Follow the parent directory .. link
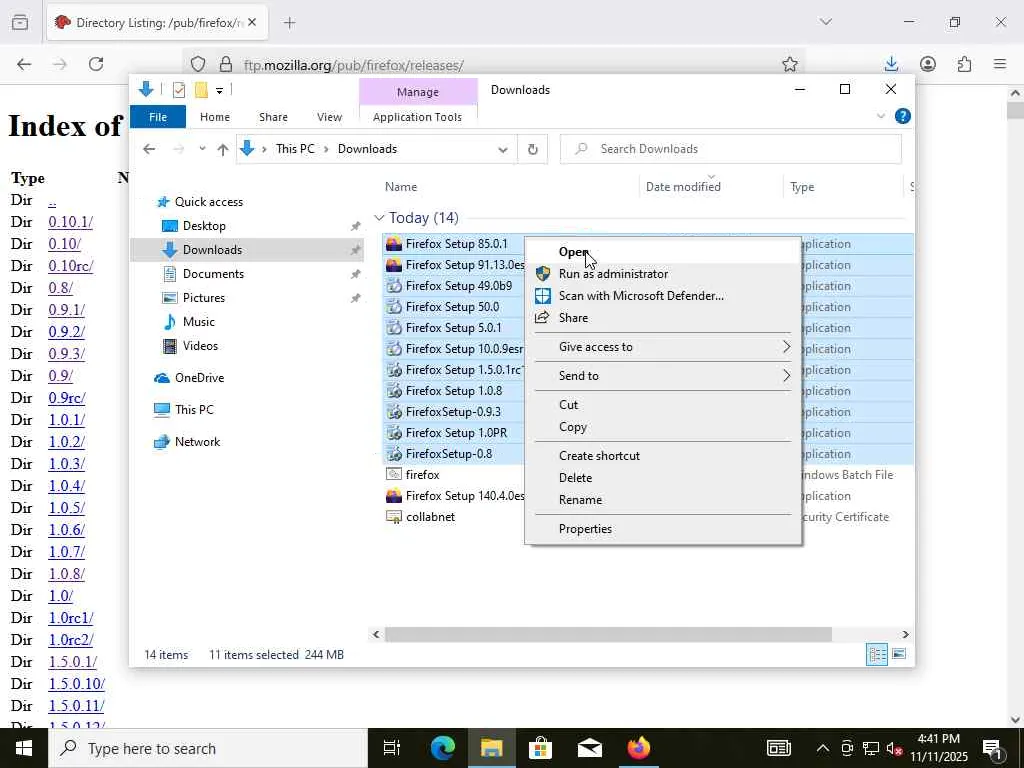This screenshot has width=1024, height=768. pos(52,200)
